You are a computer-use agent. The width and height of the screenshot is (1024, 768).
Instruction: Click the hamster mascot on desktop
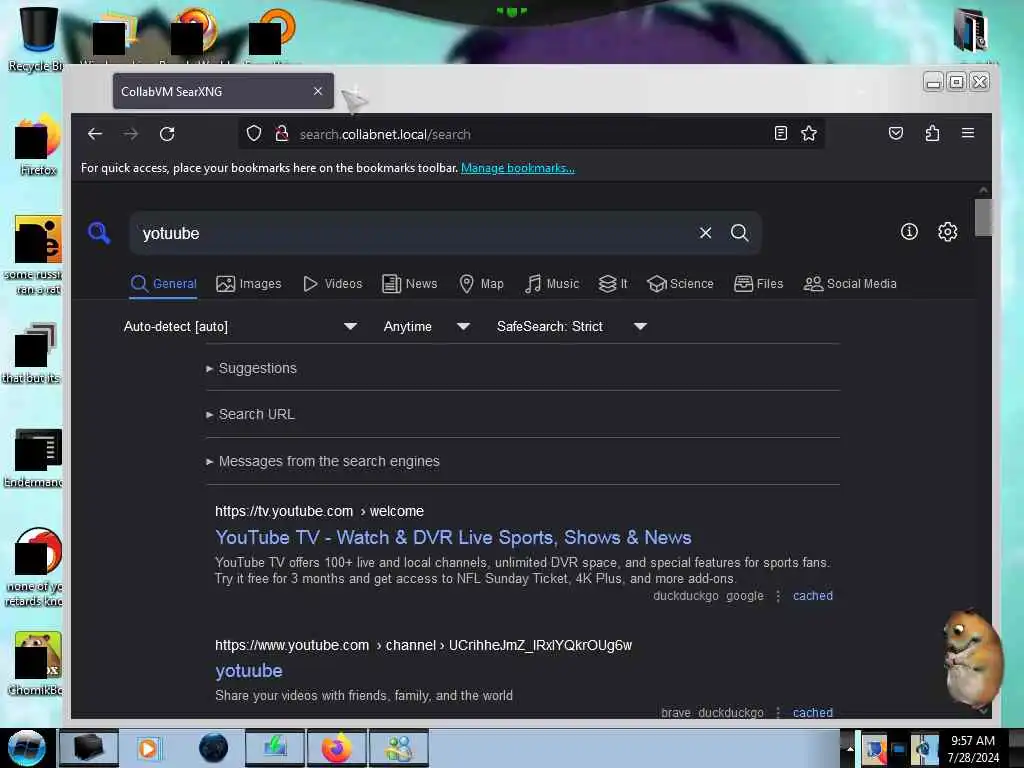click(972, 658)
